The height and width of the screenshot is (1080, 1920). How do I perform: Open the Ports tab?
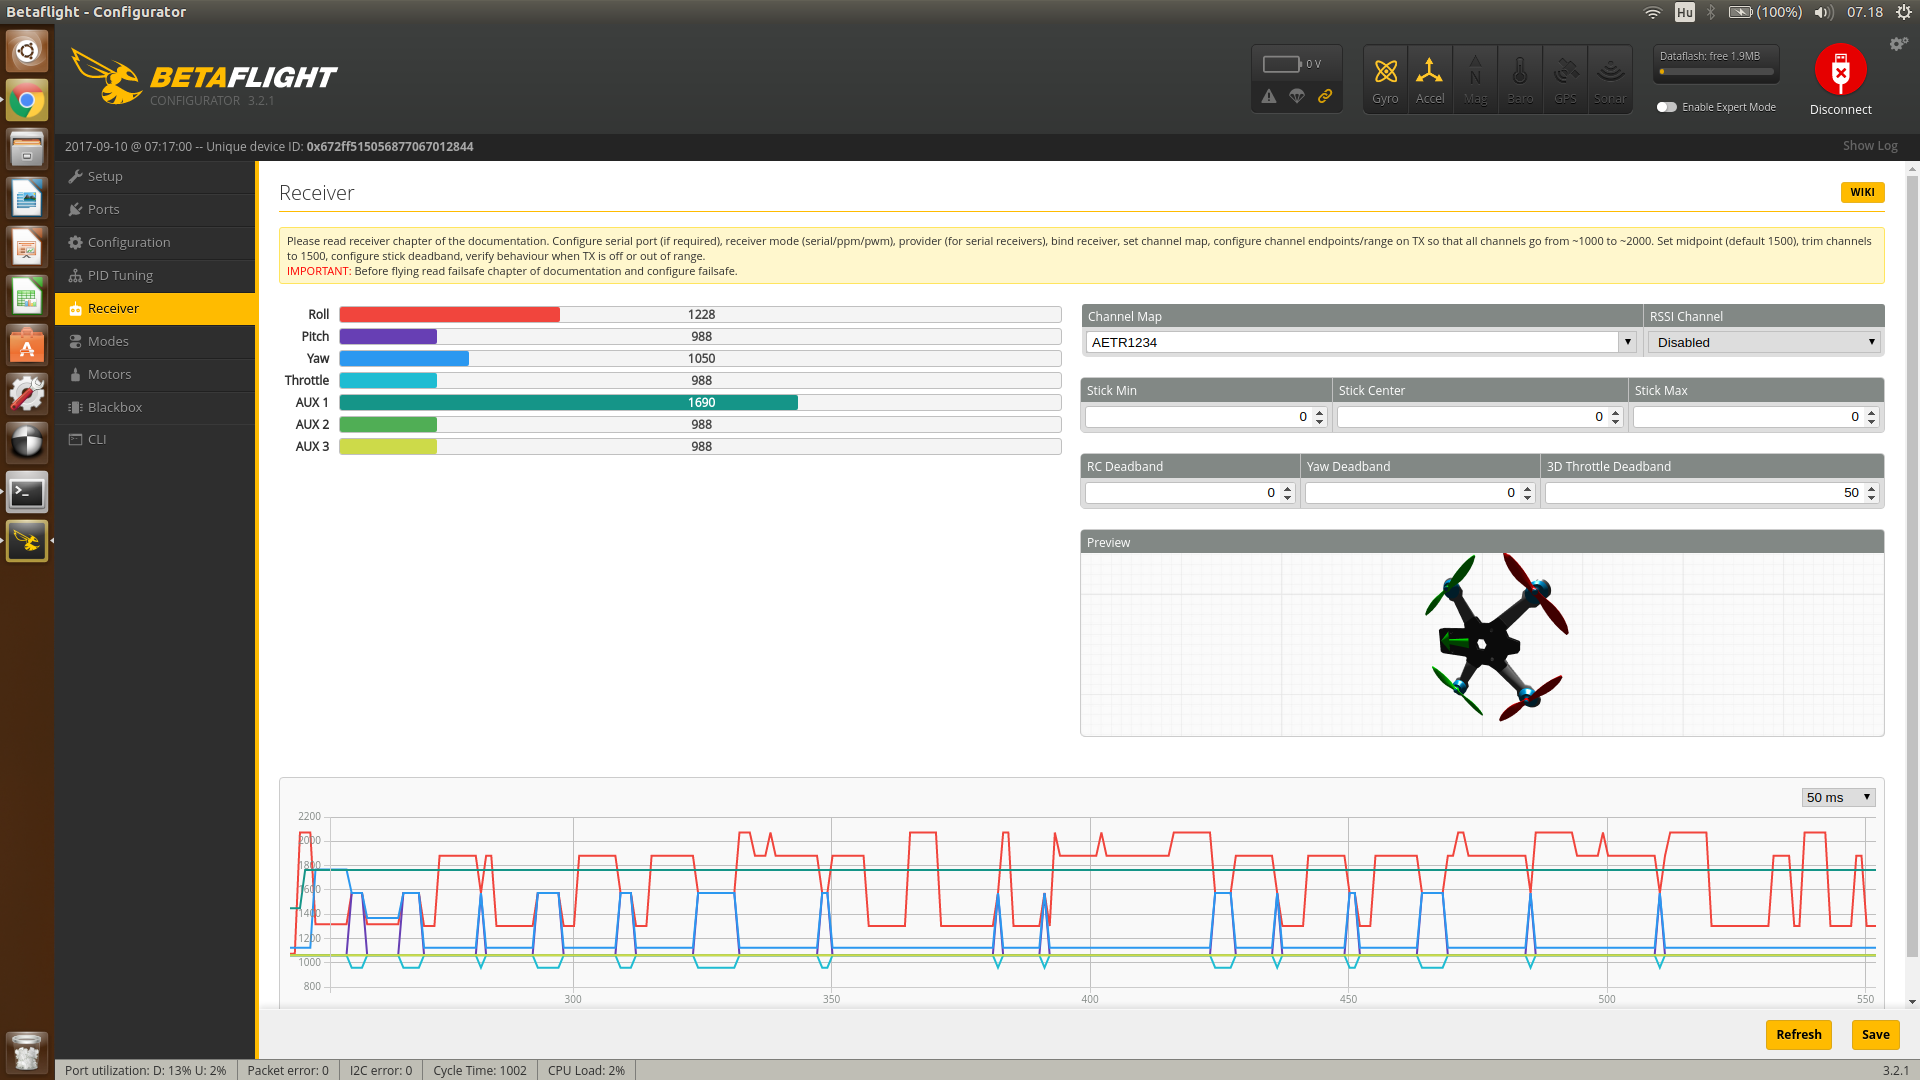tap(155, 209)
